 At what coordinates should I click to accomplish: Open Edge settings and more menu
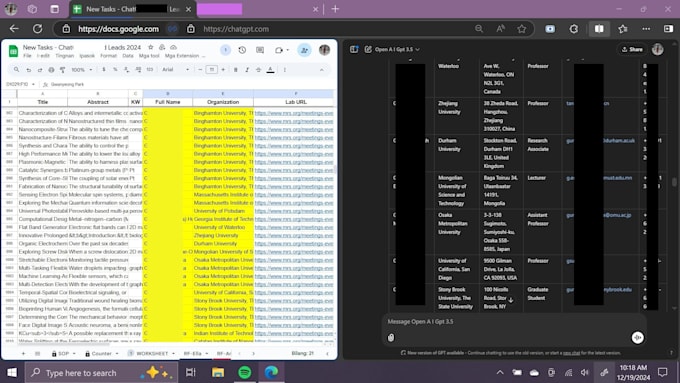pyautogui.click(x=646, y=29)
